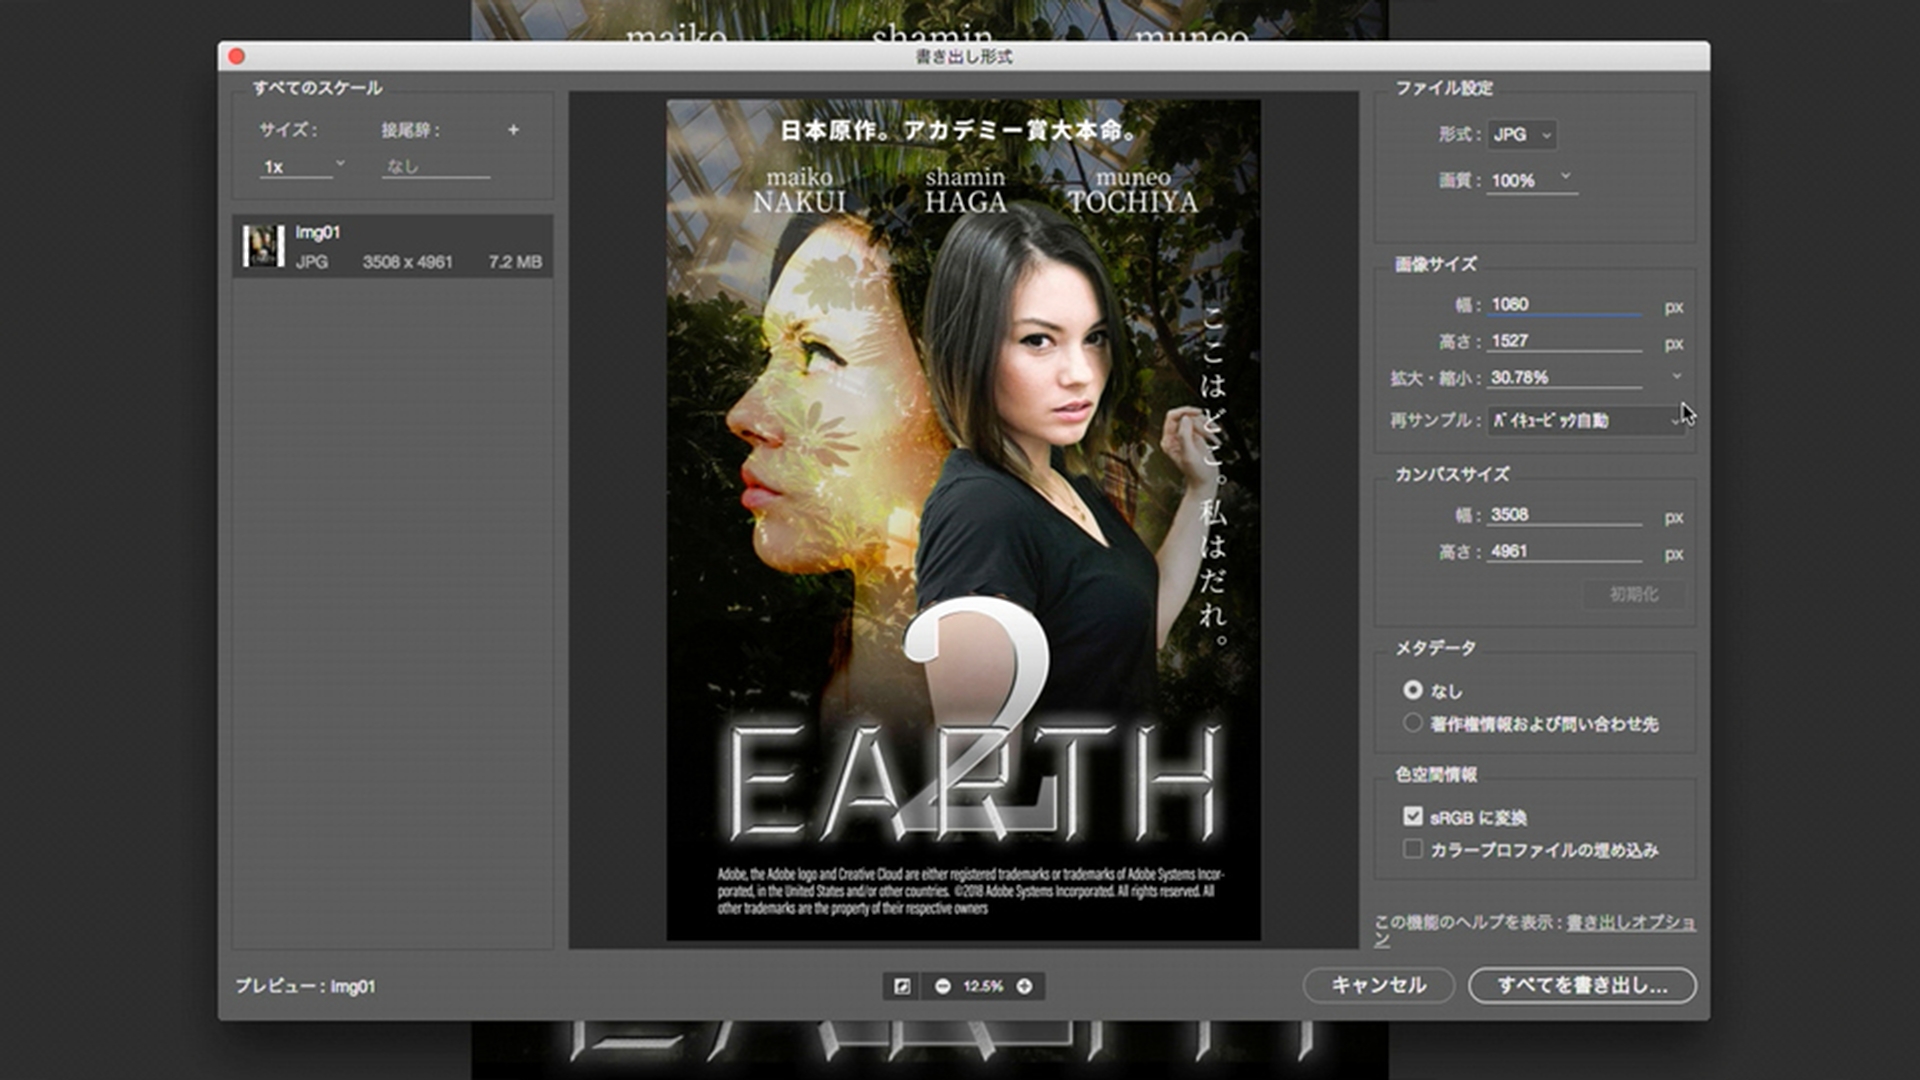Click the canvas height 4961 field
Viewport: 1920px width, 1080px height.
point(1564,551)
